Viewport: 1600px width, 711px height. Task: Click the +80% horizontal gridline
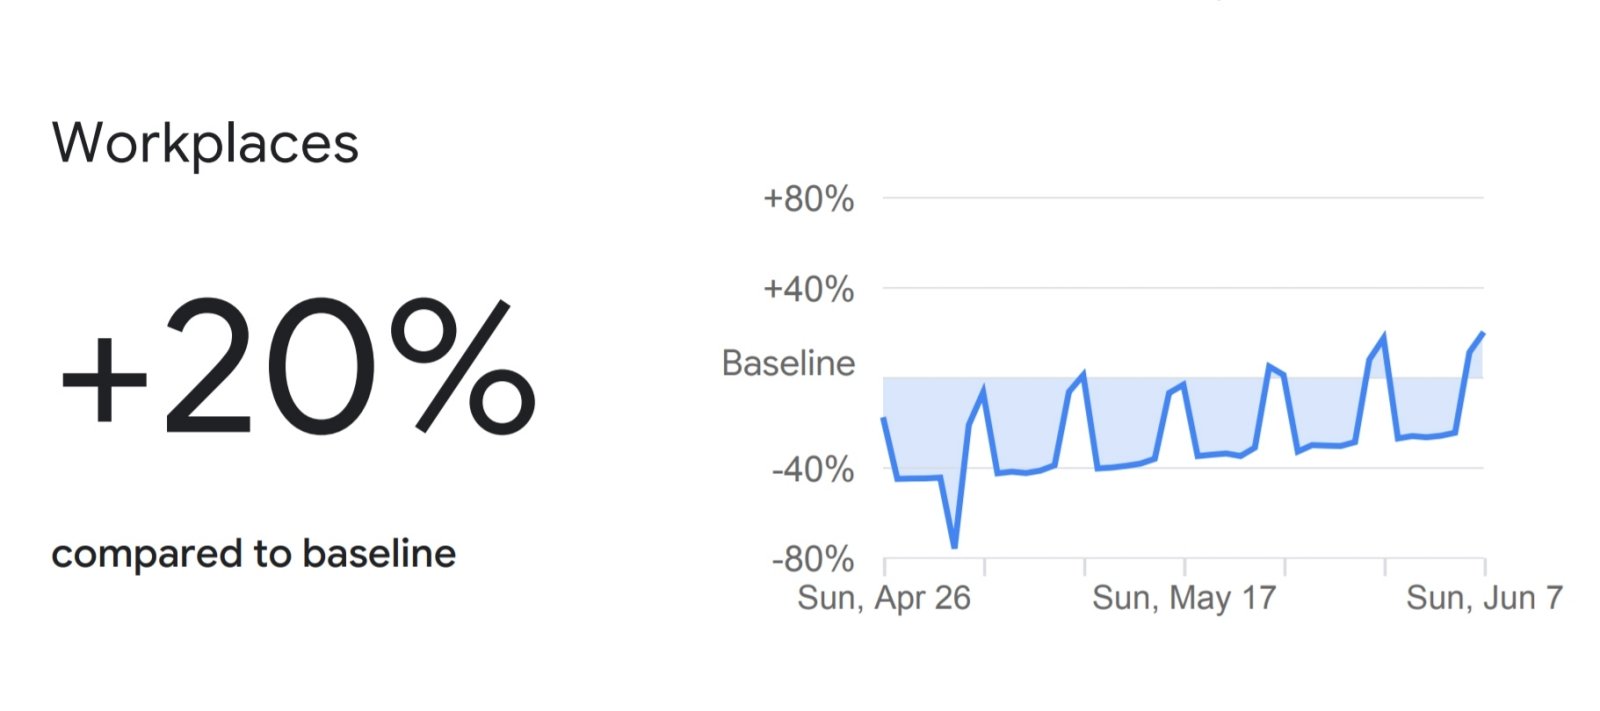pyautogui.click(x=1183, y=198)
